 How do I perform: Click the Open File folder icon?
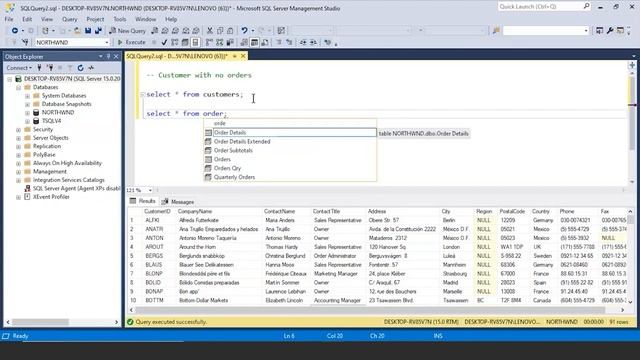tap(77, 31)
